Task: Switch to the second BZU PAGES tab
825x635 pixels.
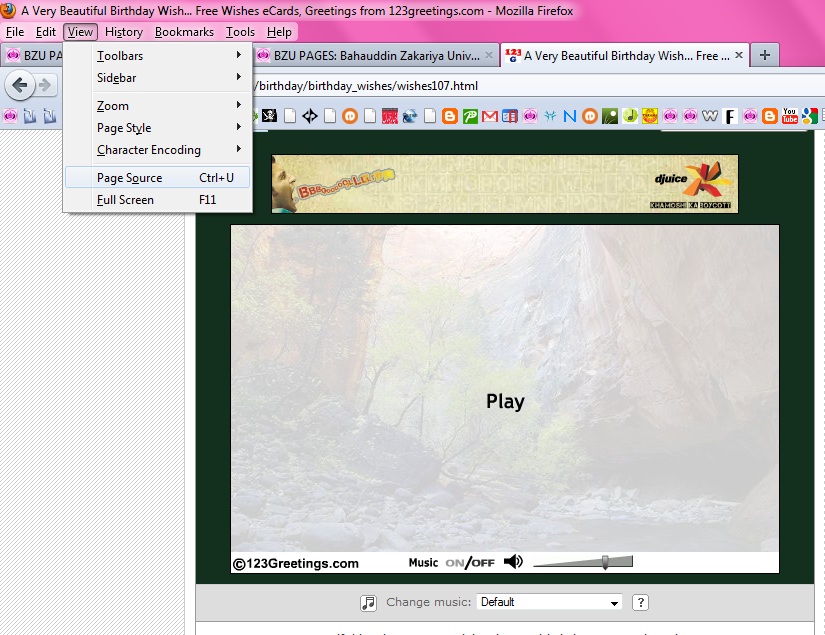Action: (x=374, y=56)
